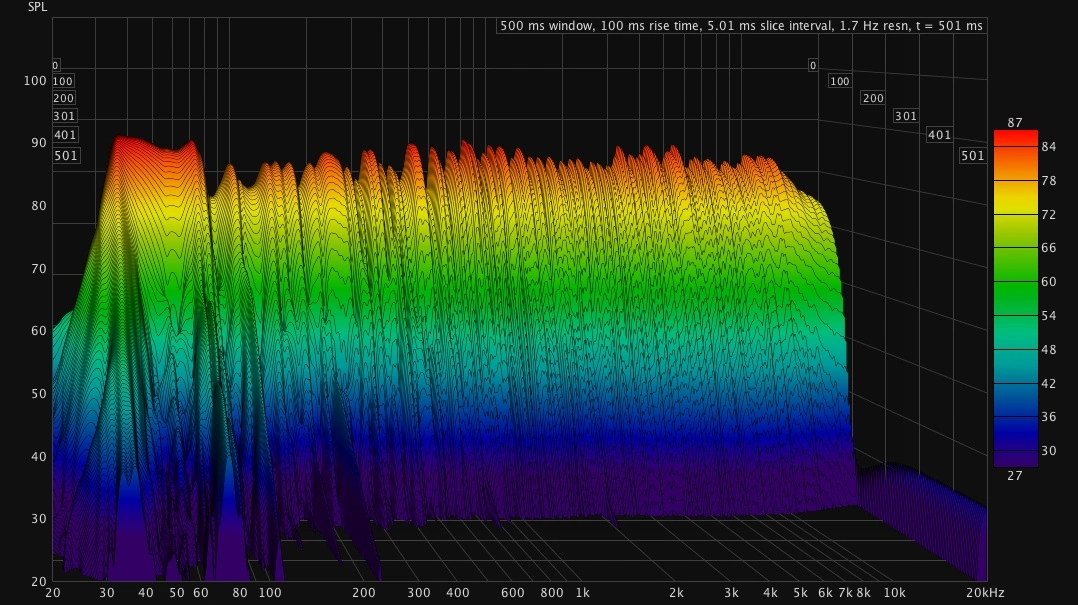Click the 100 Hz label on the frequency axis
The height and width of the screenshot is (605, 1078).
(x=270, y=593)
